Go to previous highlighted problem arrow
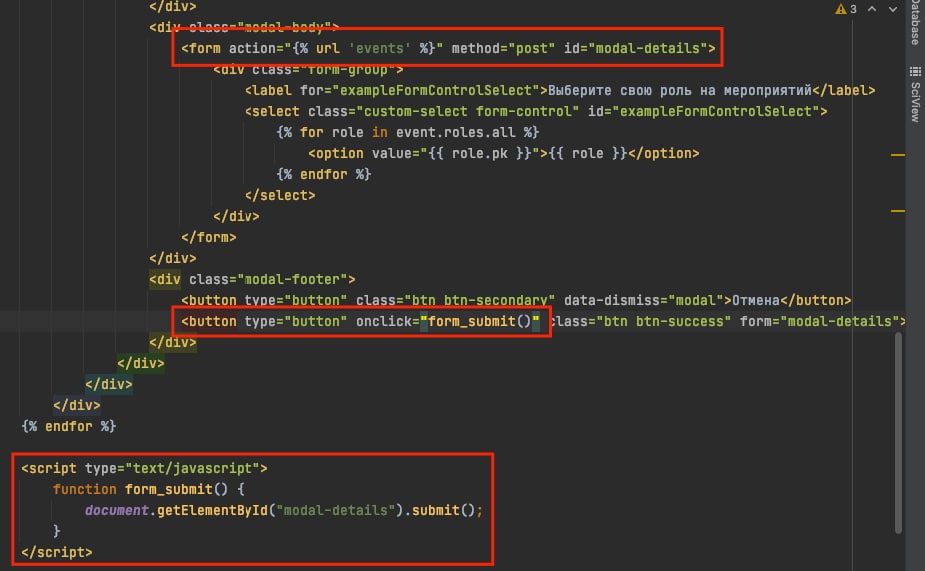925x571 pixels. tap(872, 9)
